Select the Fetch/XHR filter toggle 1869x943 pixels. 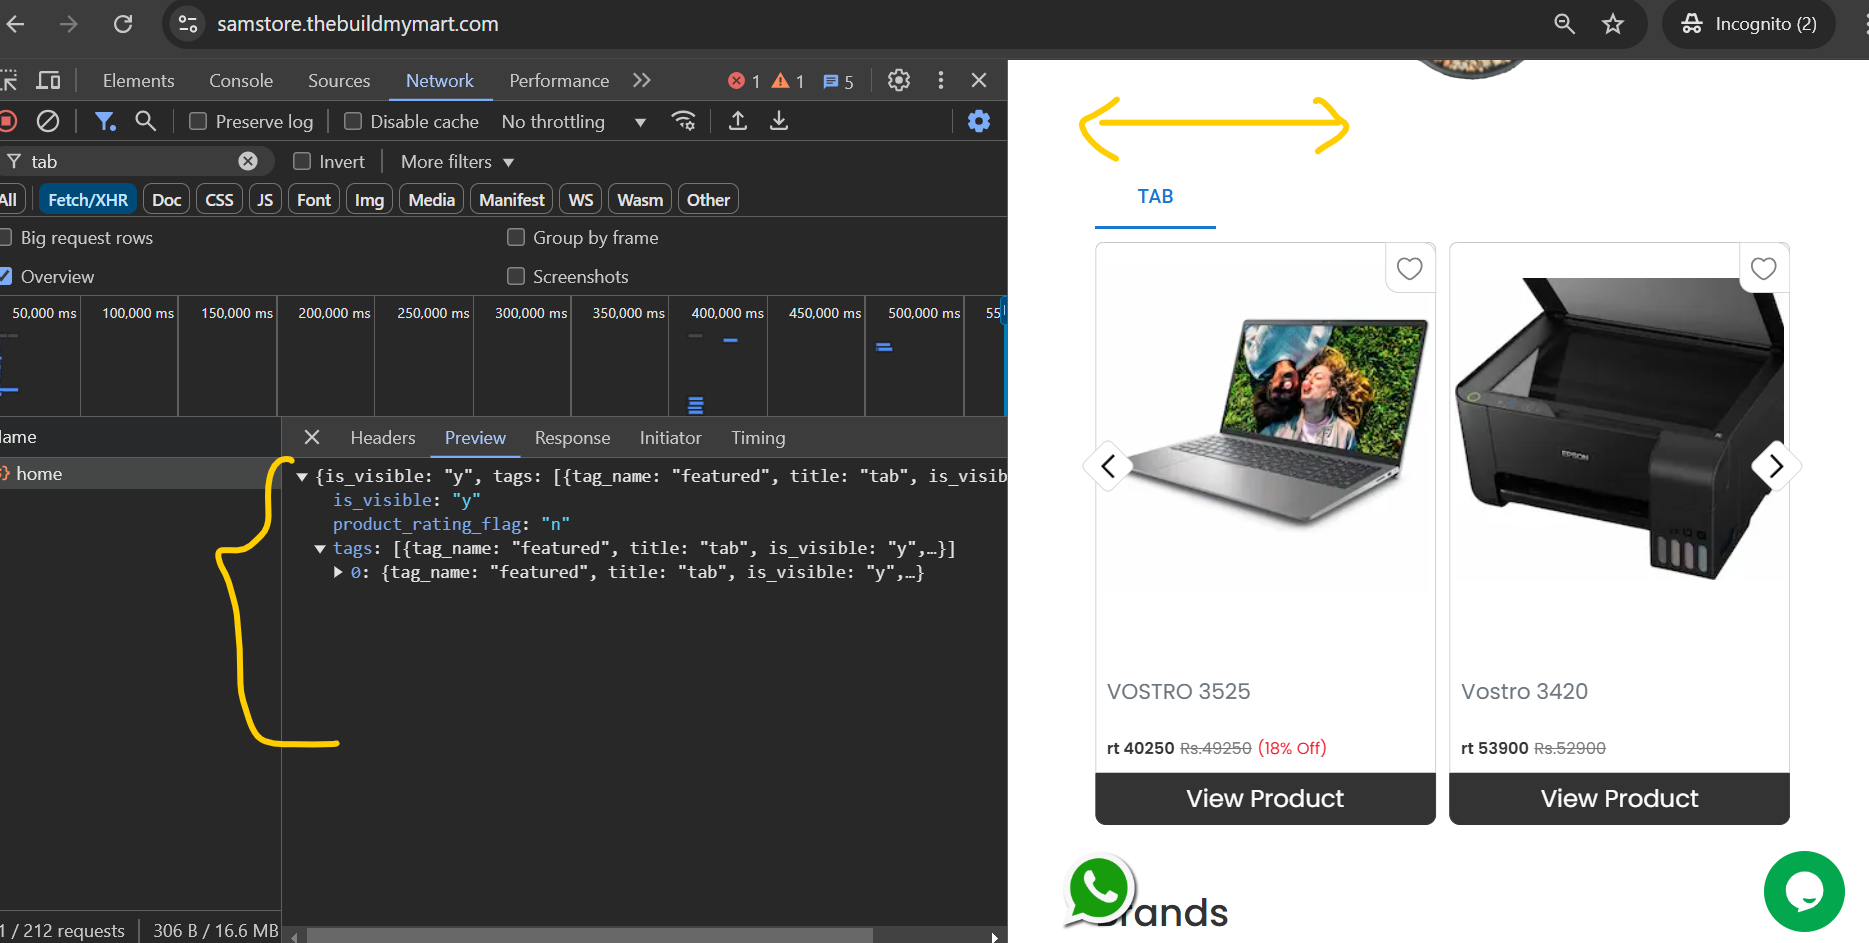tap(88, 200)
